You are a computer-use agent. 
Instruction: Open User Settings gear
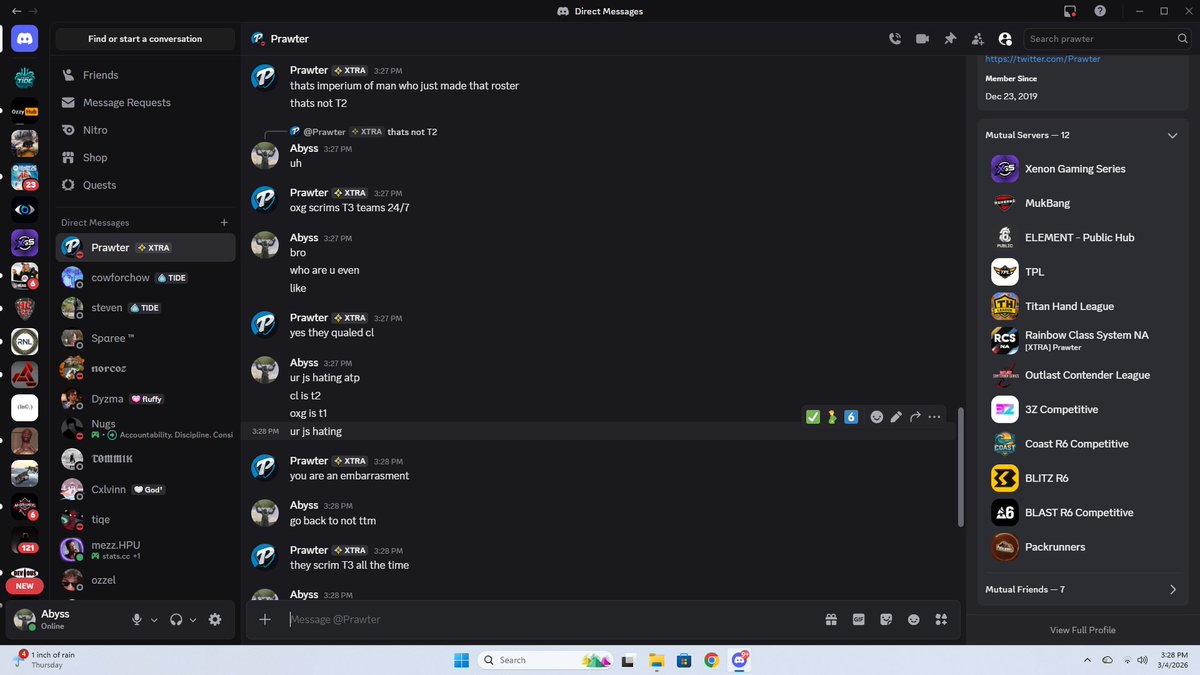click(215, 620)
